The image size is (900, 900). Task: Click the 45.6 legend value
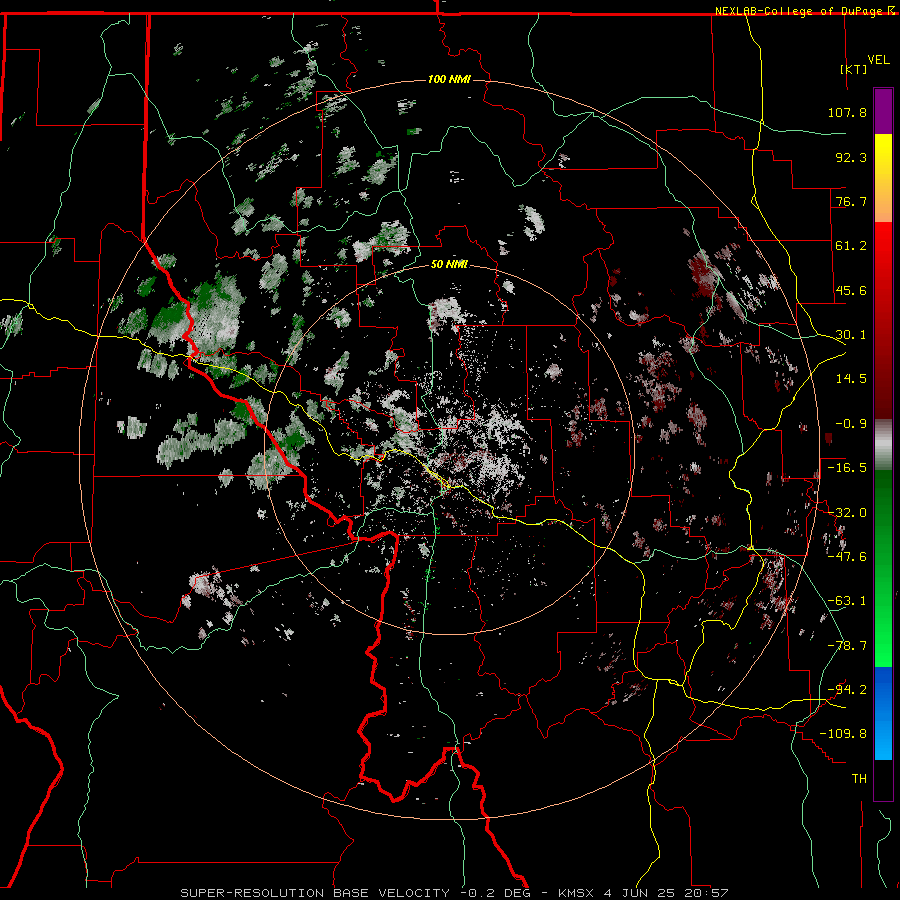tap(851, 290)
